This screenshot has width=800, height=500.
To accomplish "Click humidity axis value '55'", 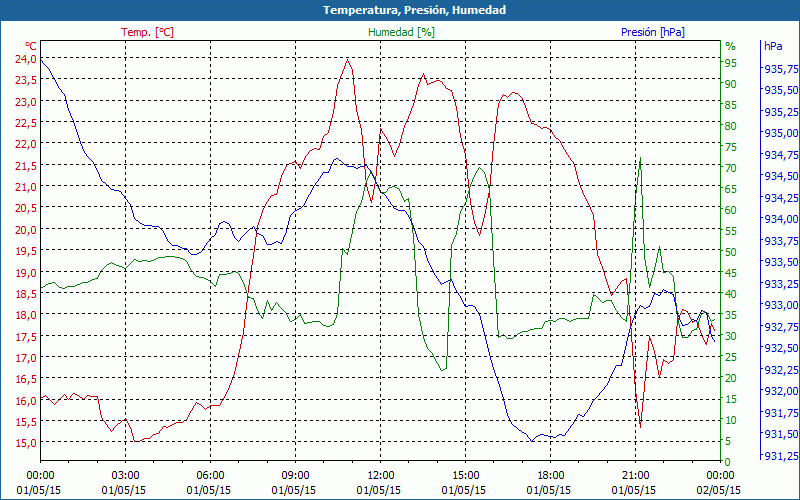I will tap(731, 231).
